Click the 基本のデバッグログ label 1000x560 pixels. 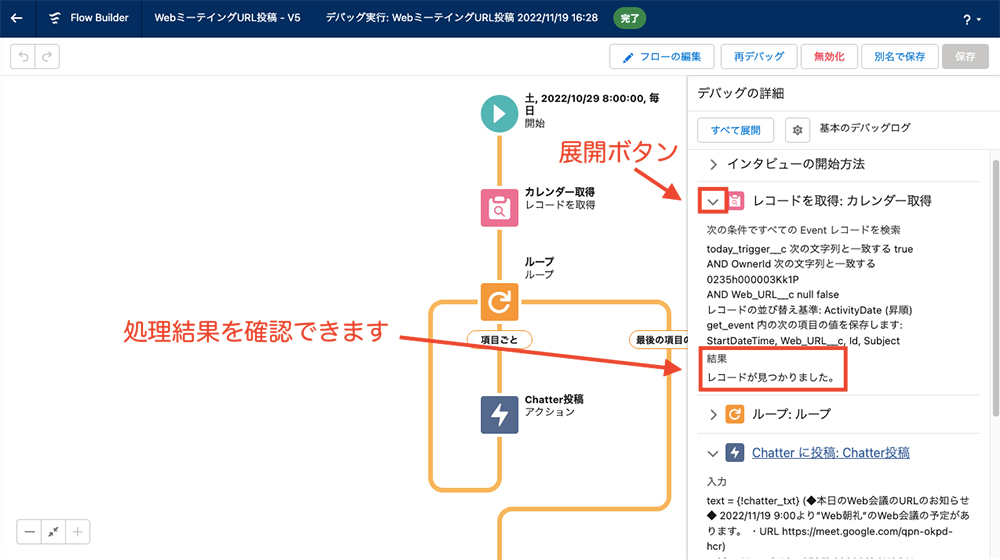865,128
